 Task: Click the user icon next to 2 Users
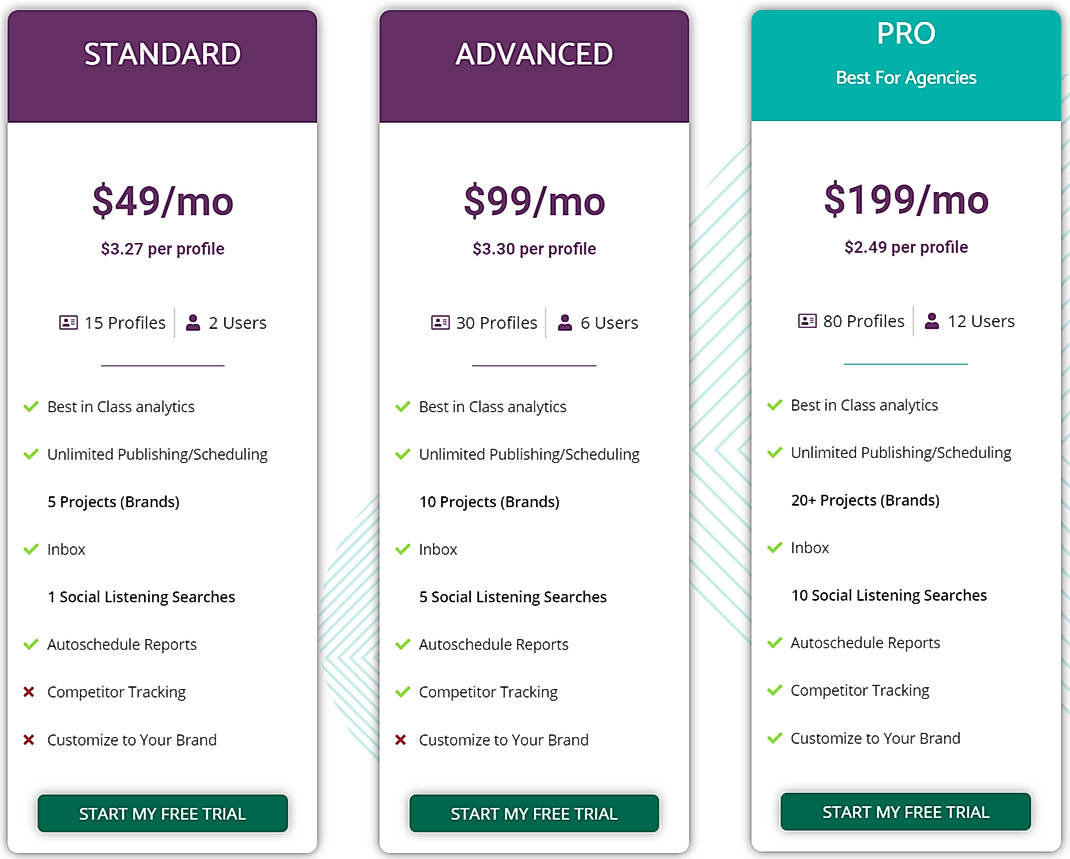pyautogui.click(x=194, y=322)
